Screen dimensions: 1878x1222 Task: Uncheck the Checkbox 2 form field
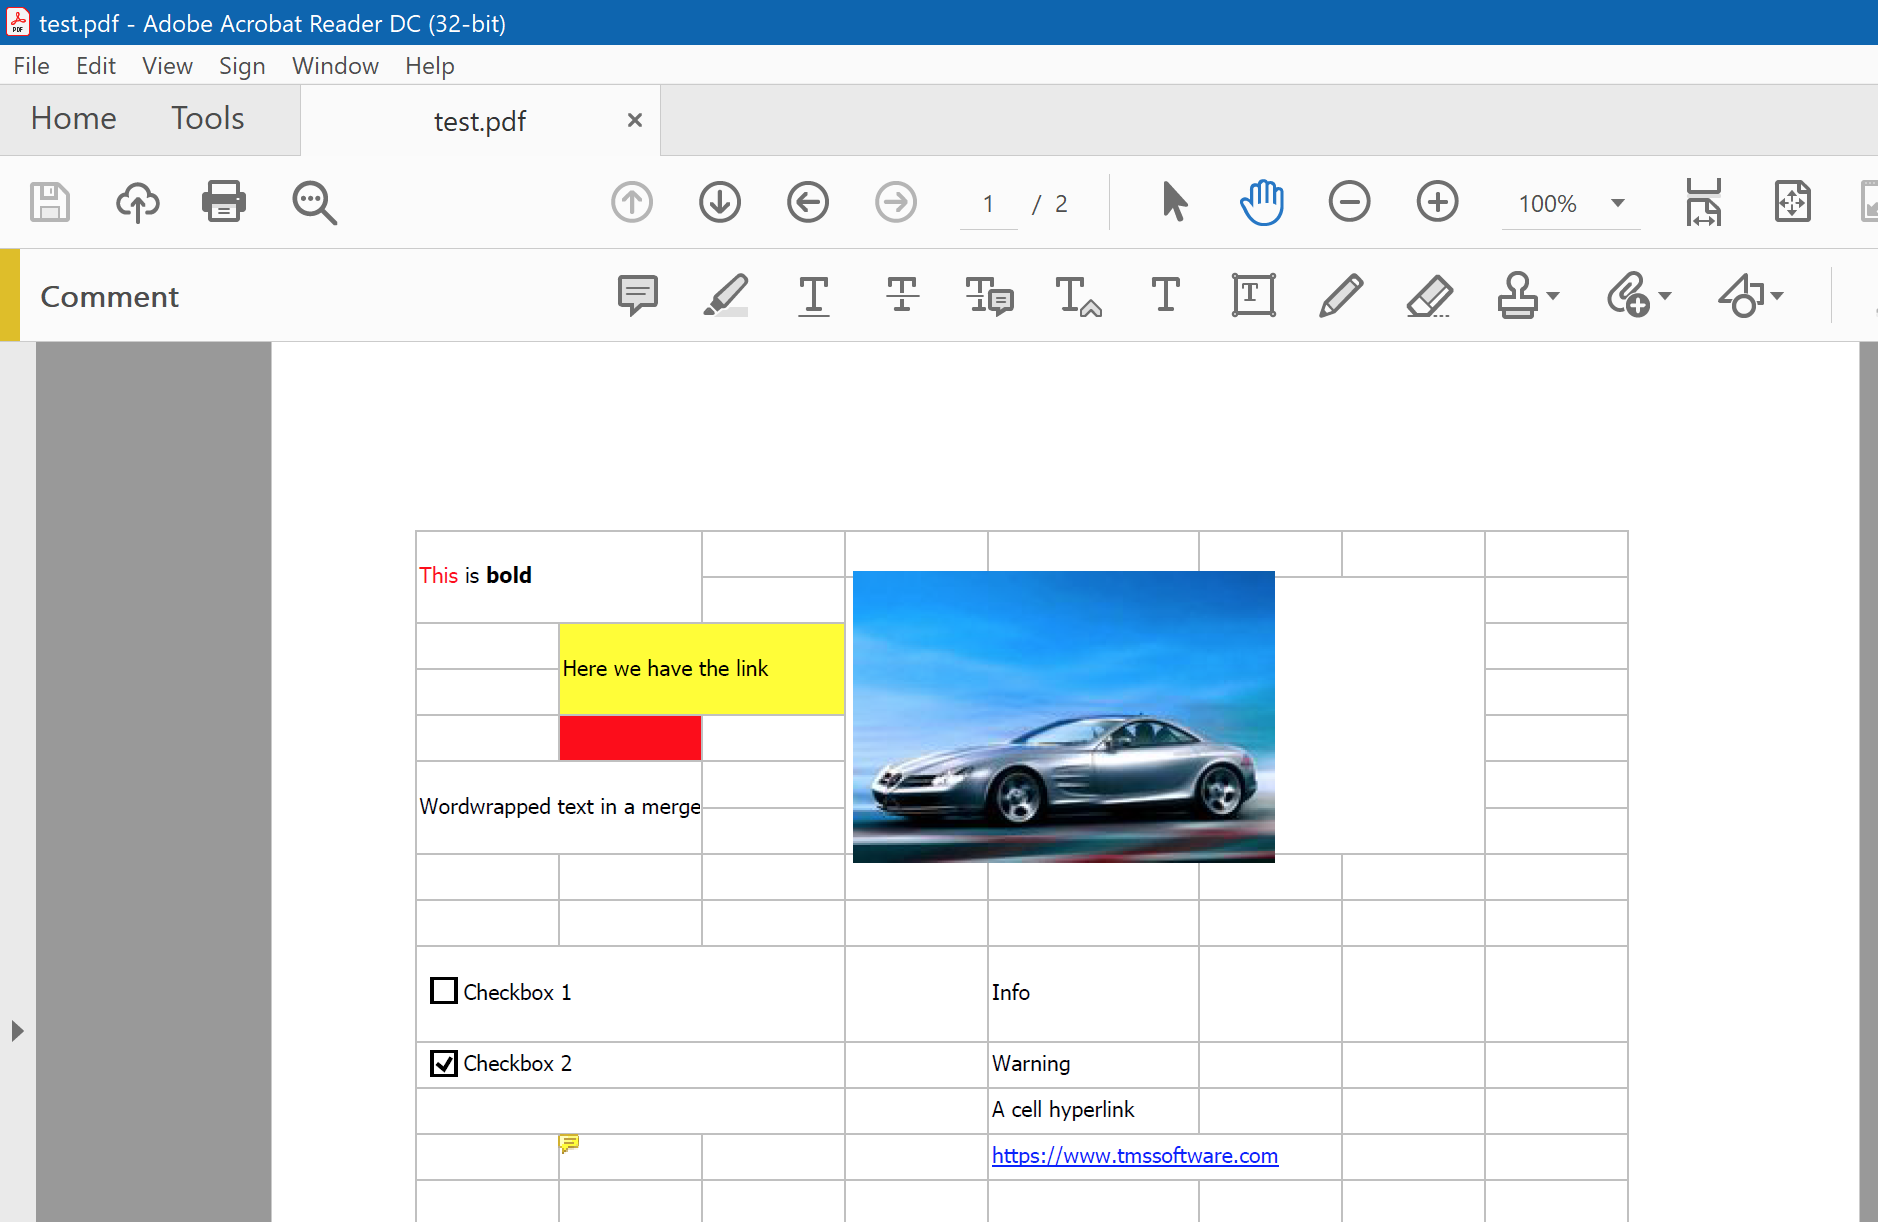[x=443, y=1063]
